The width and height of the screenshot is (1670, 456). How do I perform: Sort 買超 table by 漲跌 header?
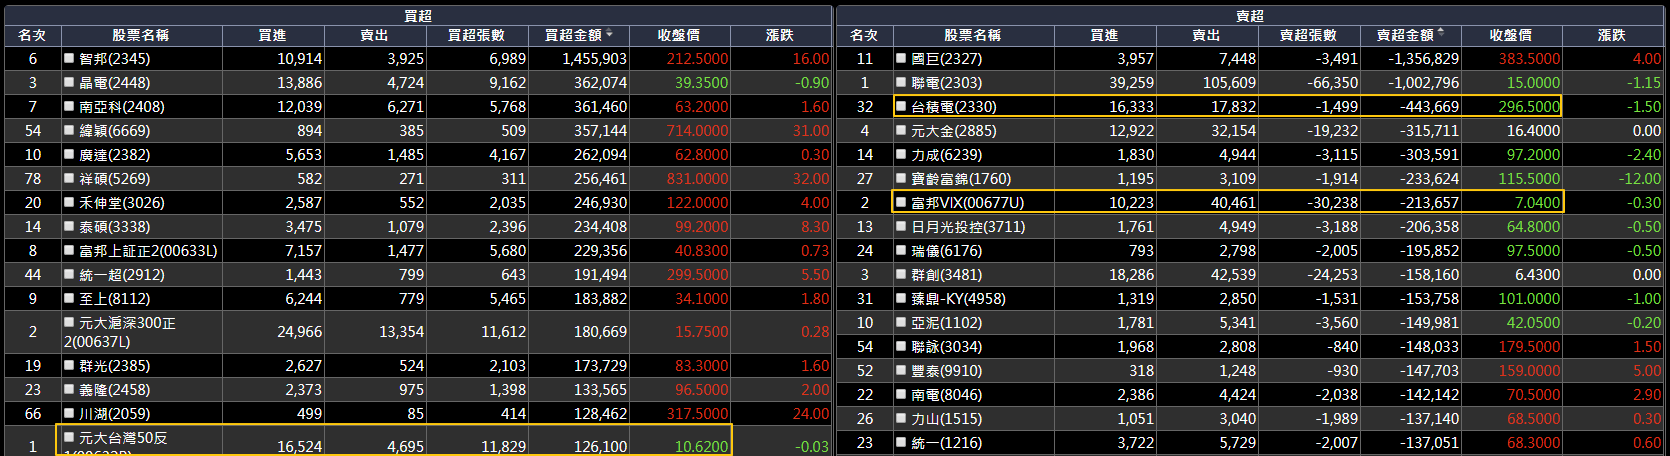781,35
